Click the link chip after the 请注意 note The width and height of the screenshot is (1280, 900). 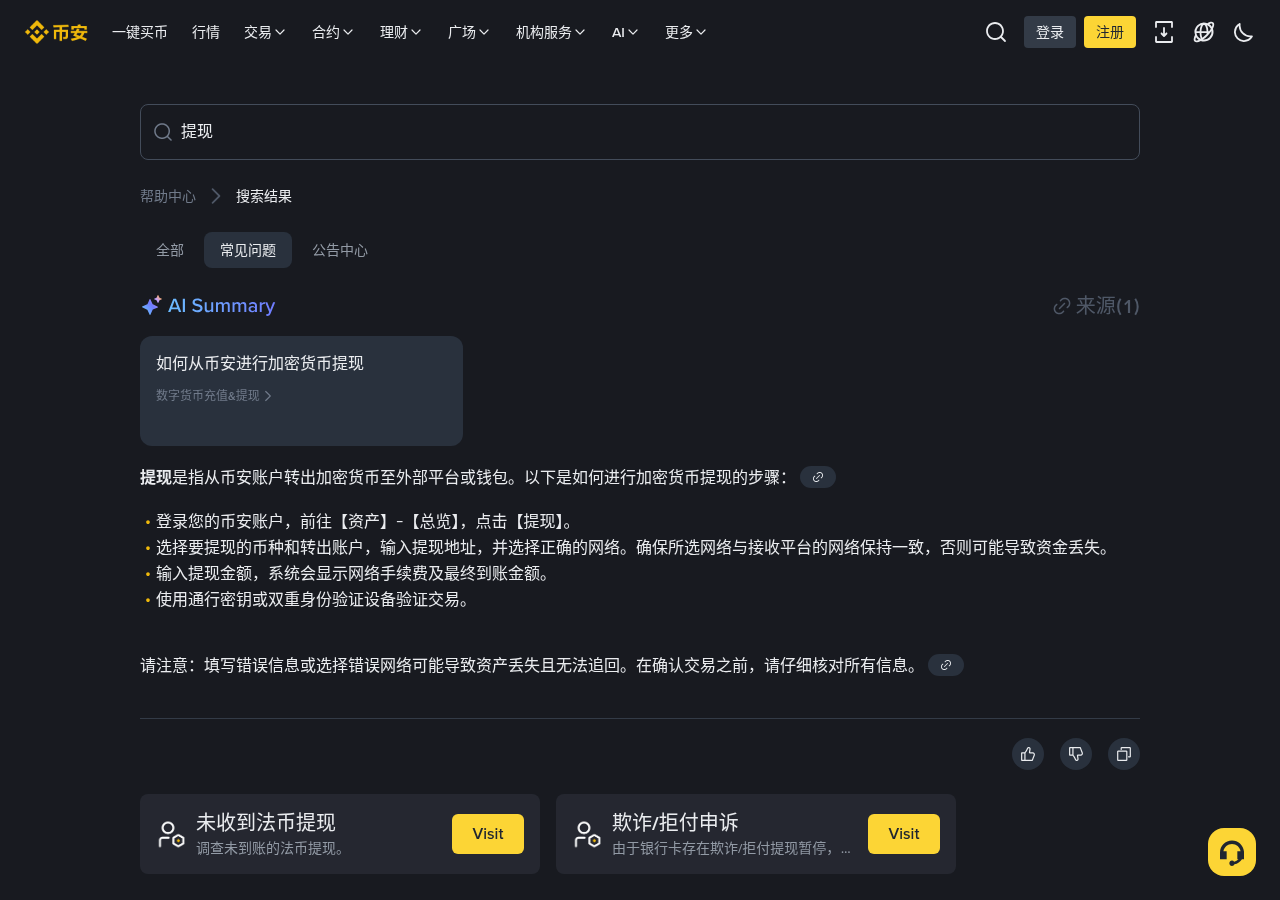tap(946, 665)
